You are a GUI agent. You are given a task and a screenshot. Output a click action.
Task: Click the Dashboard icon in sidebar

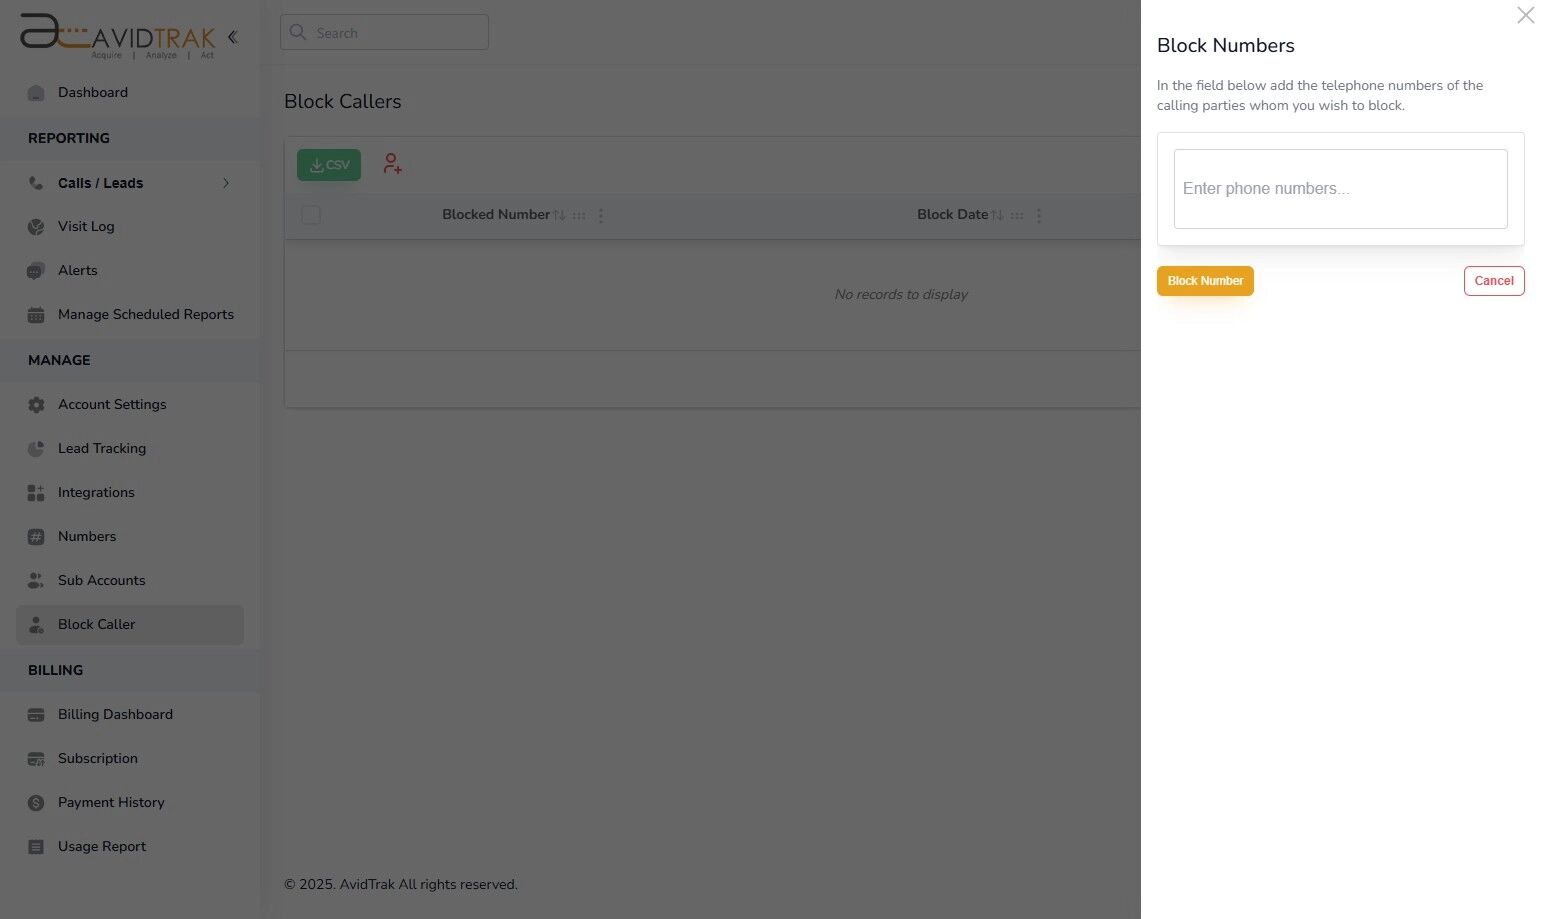[36, 93]
